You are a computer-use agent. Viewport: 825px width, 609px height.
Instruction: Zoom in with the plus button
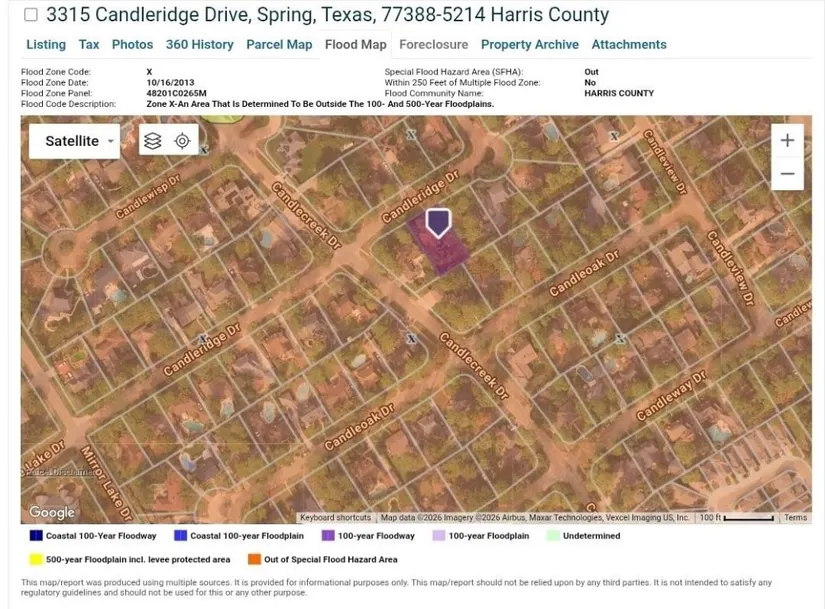pyautogui.click(x=787, y=140)
